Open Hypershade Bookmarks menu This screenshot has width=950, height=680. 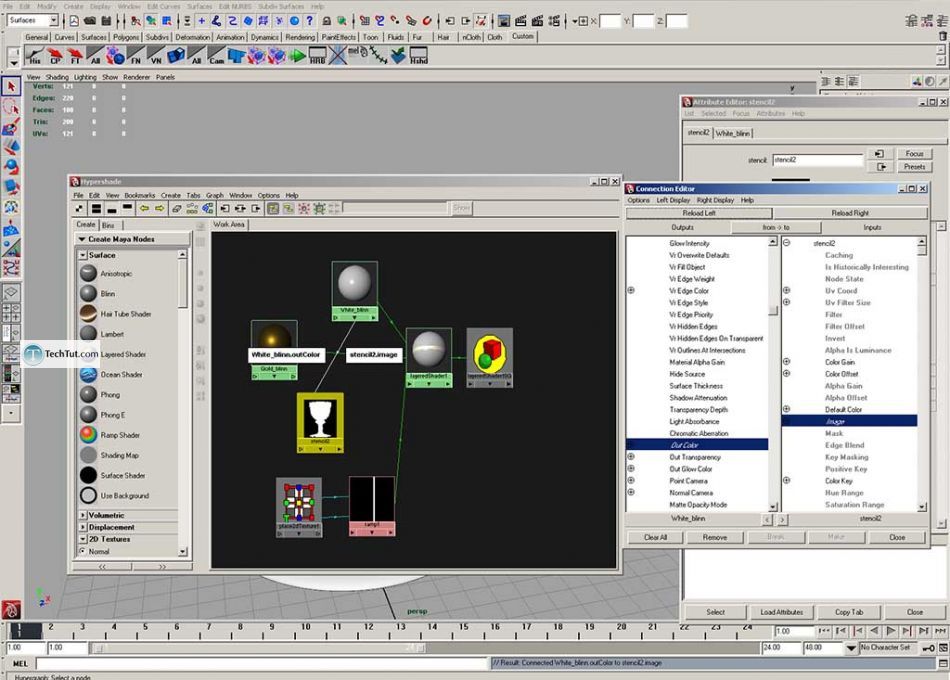point(139,196)
